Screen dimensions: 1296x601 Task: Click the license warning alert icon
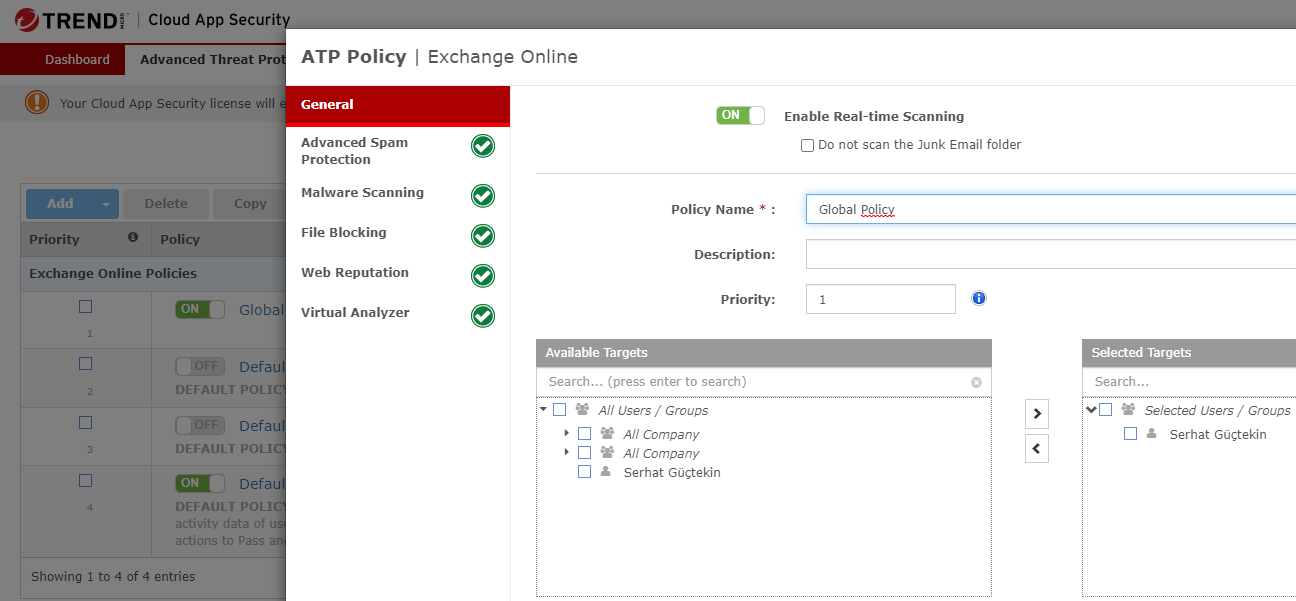(37, 102)
